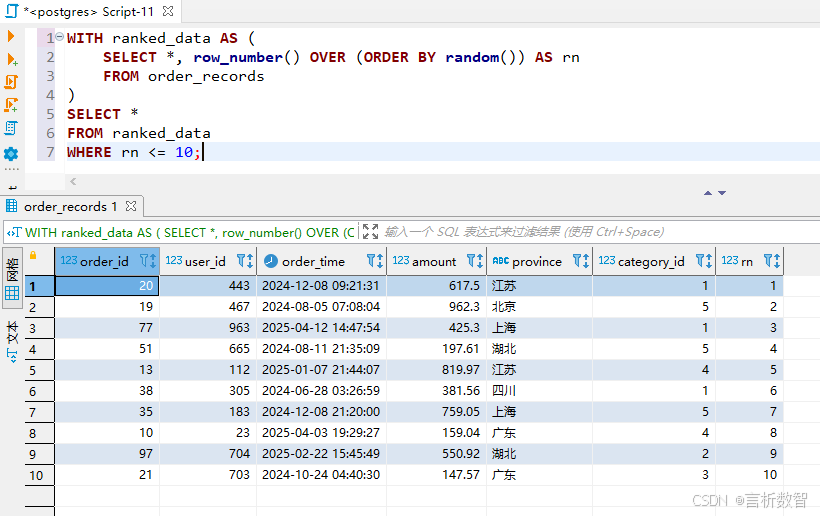
Task: Sort by the category_id column arrows
Action: coord(708,260)
